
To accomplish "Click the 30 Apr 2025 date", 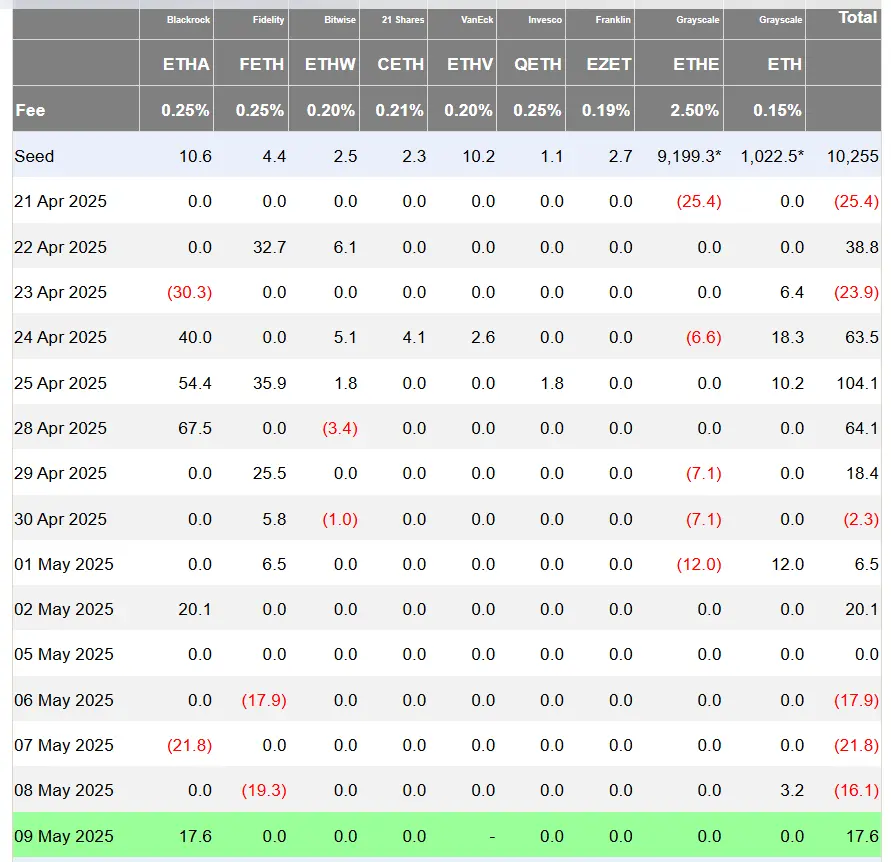I will tap(60, 519).
